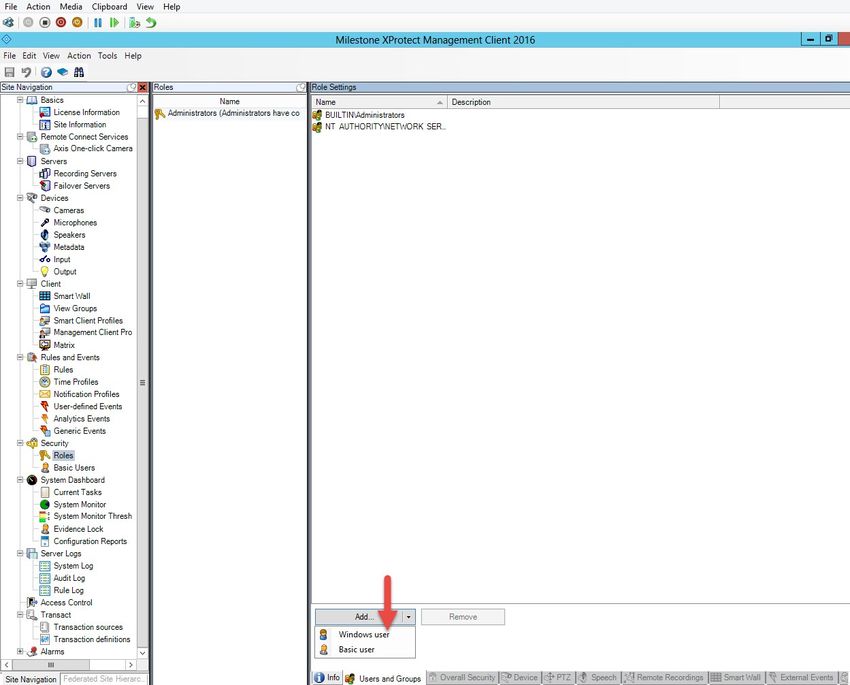Click the Speakers icon in the navigation tree
The height and width of the screenshot is (685, 850).
[45, 235]
